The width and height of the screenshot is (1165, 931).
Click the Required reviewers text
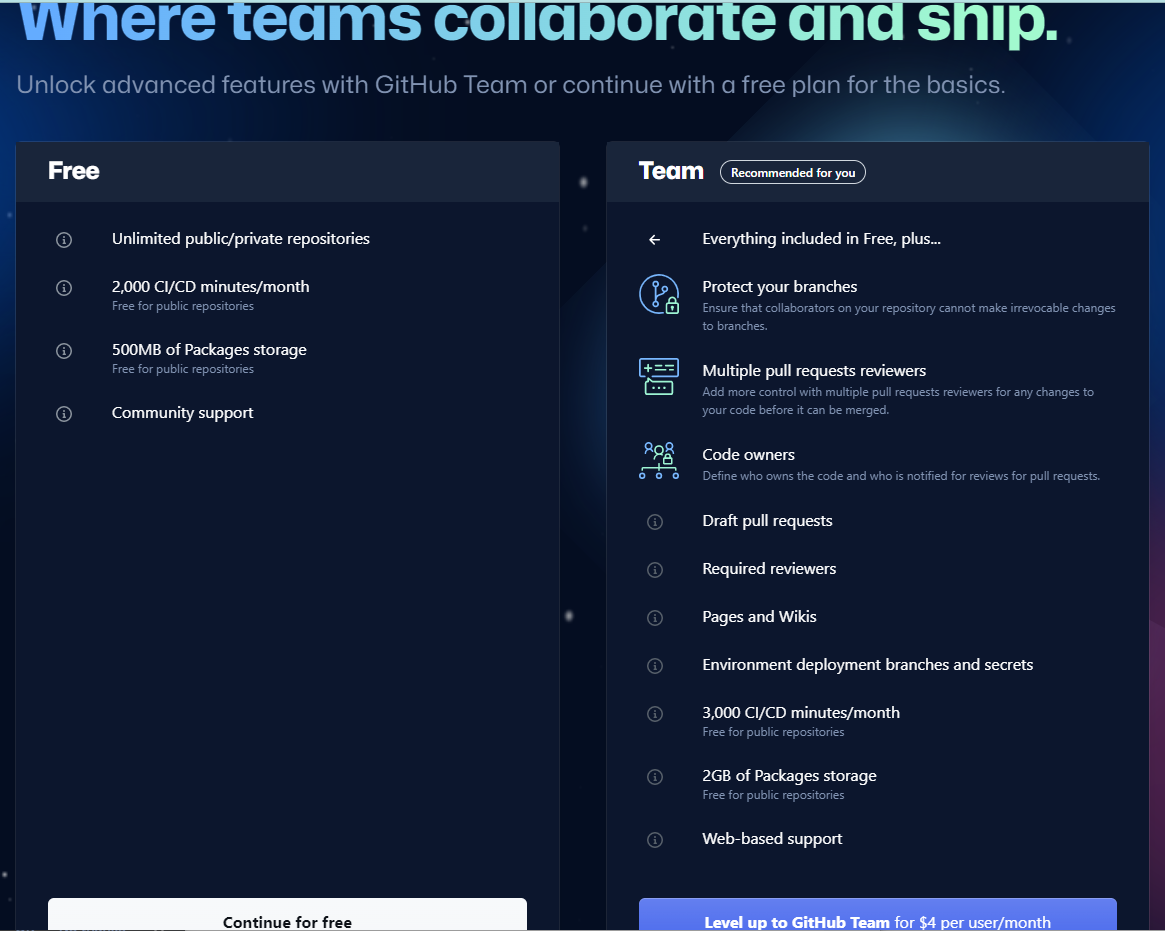769,569
